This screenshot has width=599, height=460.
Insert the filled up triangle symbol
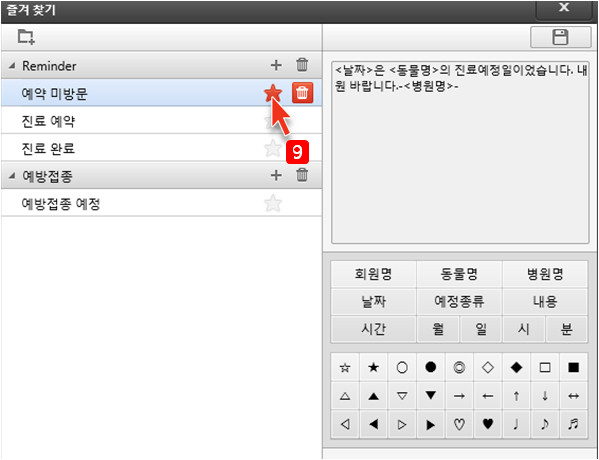point(374,396)
